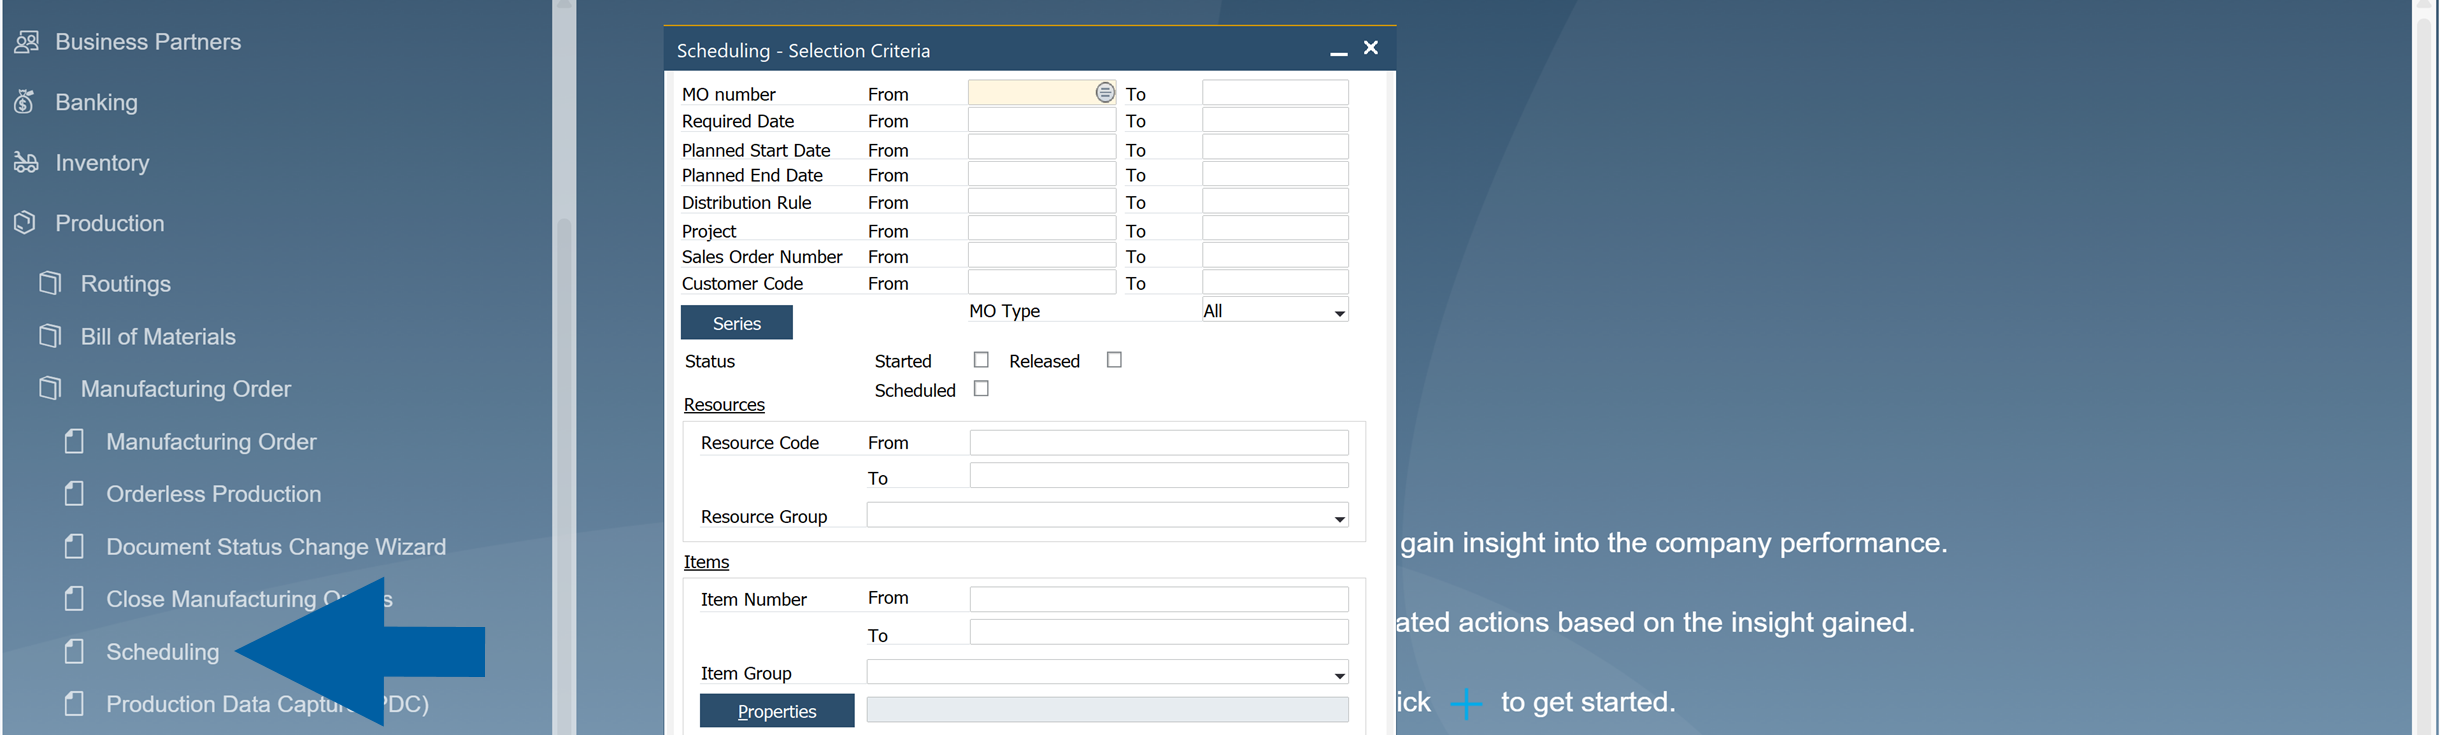Open Document Status Change Wizard
The width and height of the screenshot is (2440, 735).
click(276, 547)
